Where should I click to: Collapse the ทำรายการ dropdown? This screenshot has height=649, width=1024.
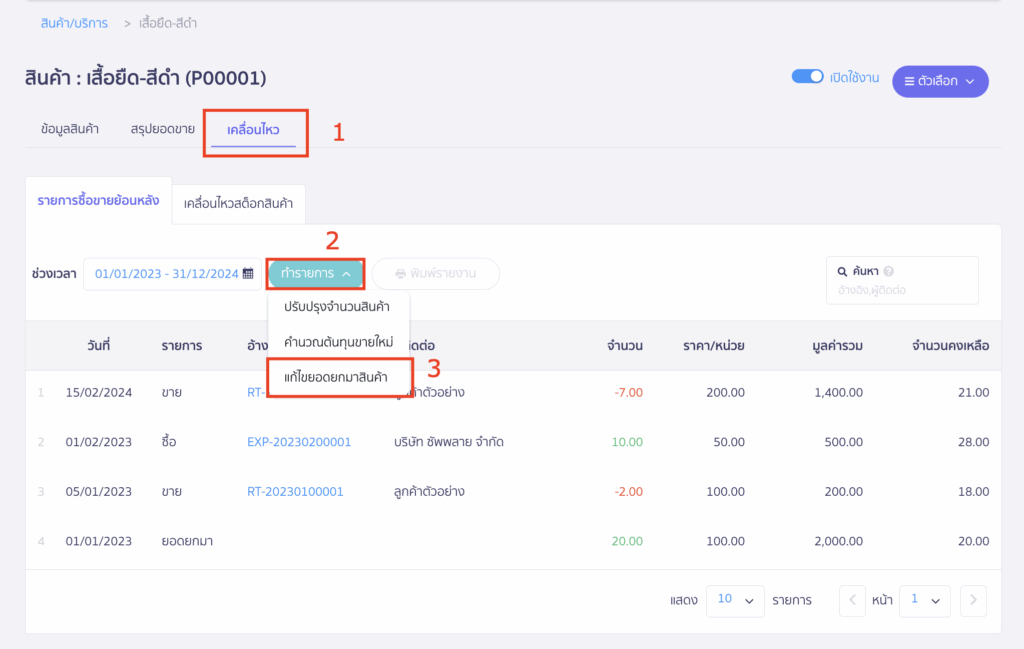click(315, 273)
